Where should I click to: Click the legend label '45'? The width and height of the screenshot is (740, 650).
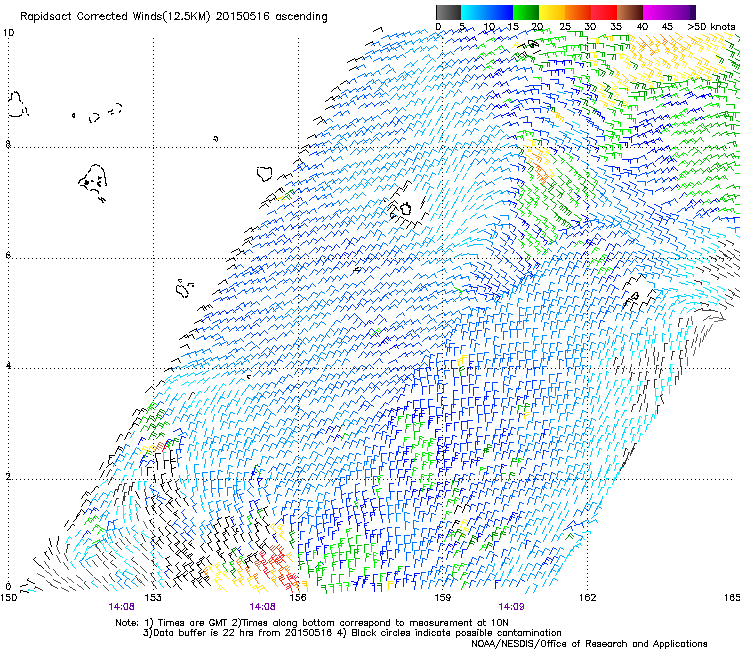[x=667, y=27]
